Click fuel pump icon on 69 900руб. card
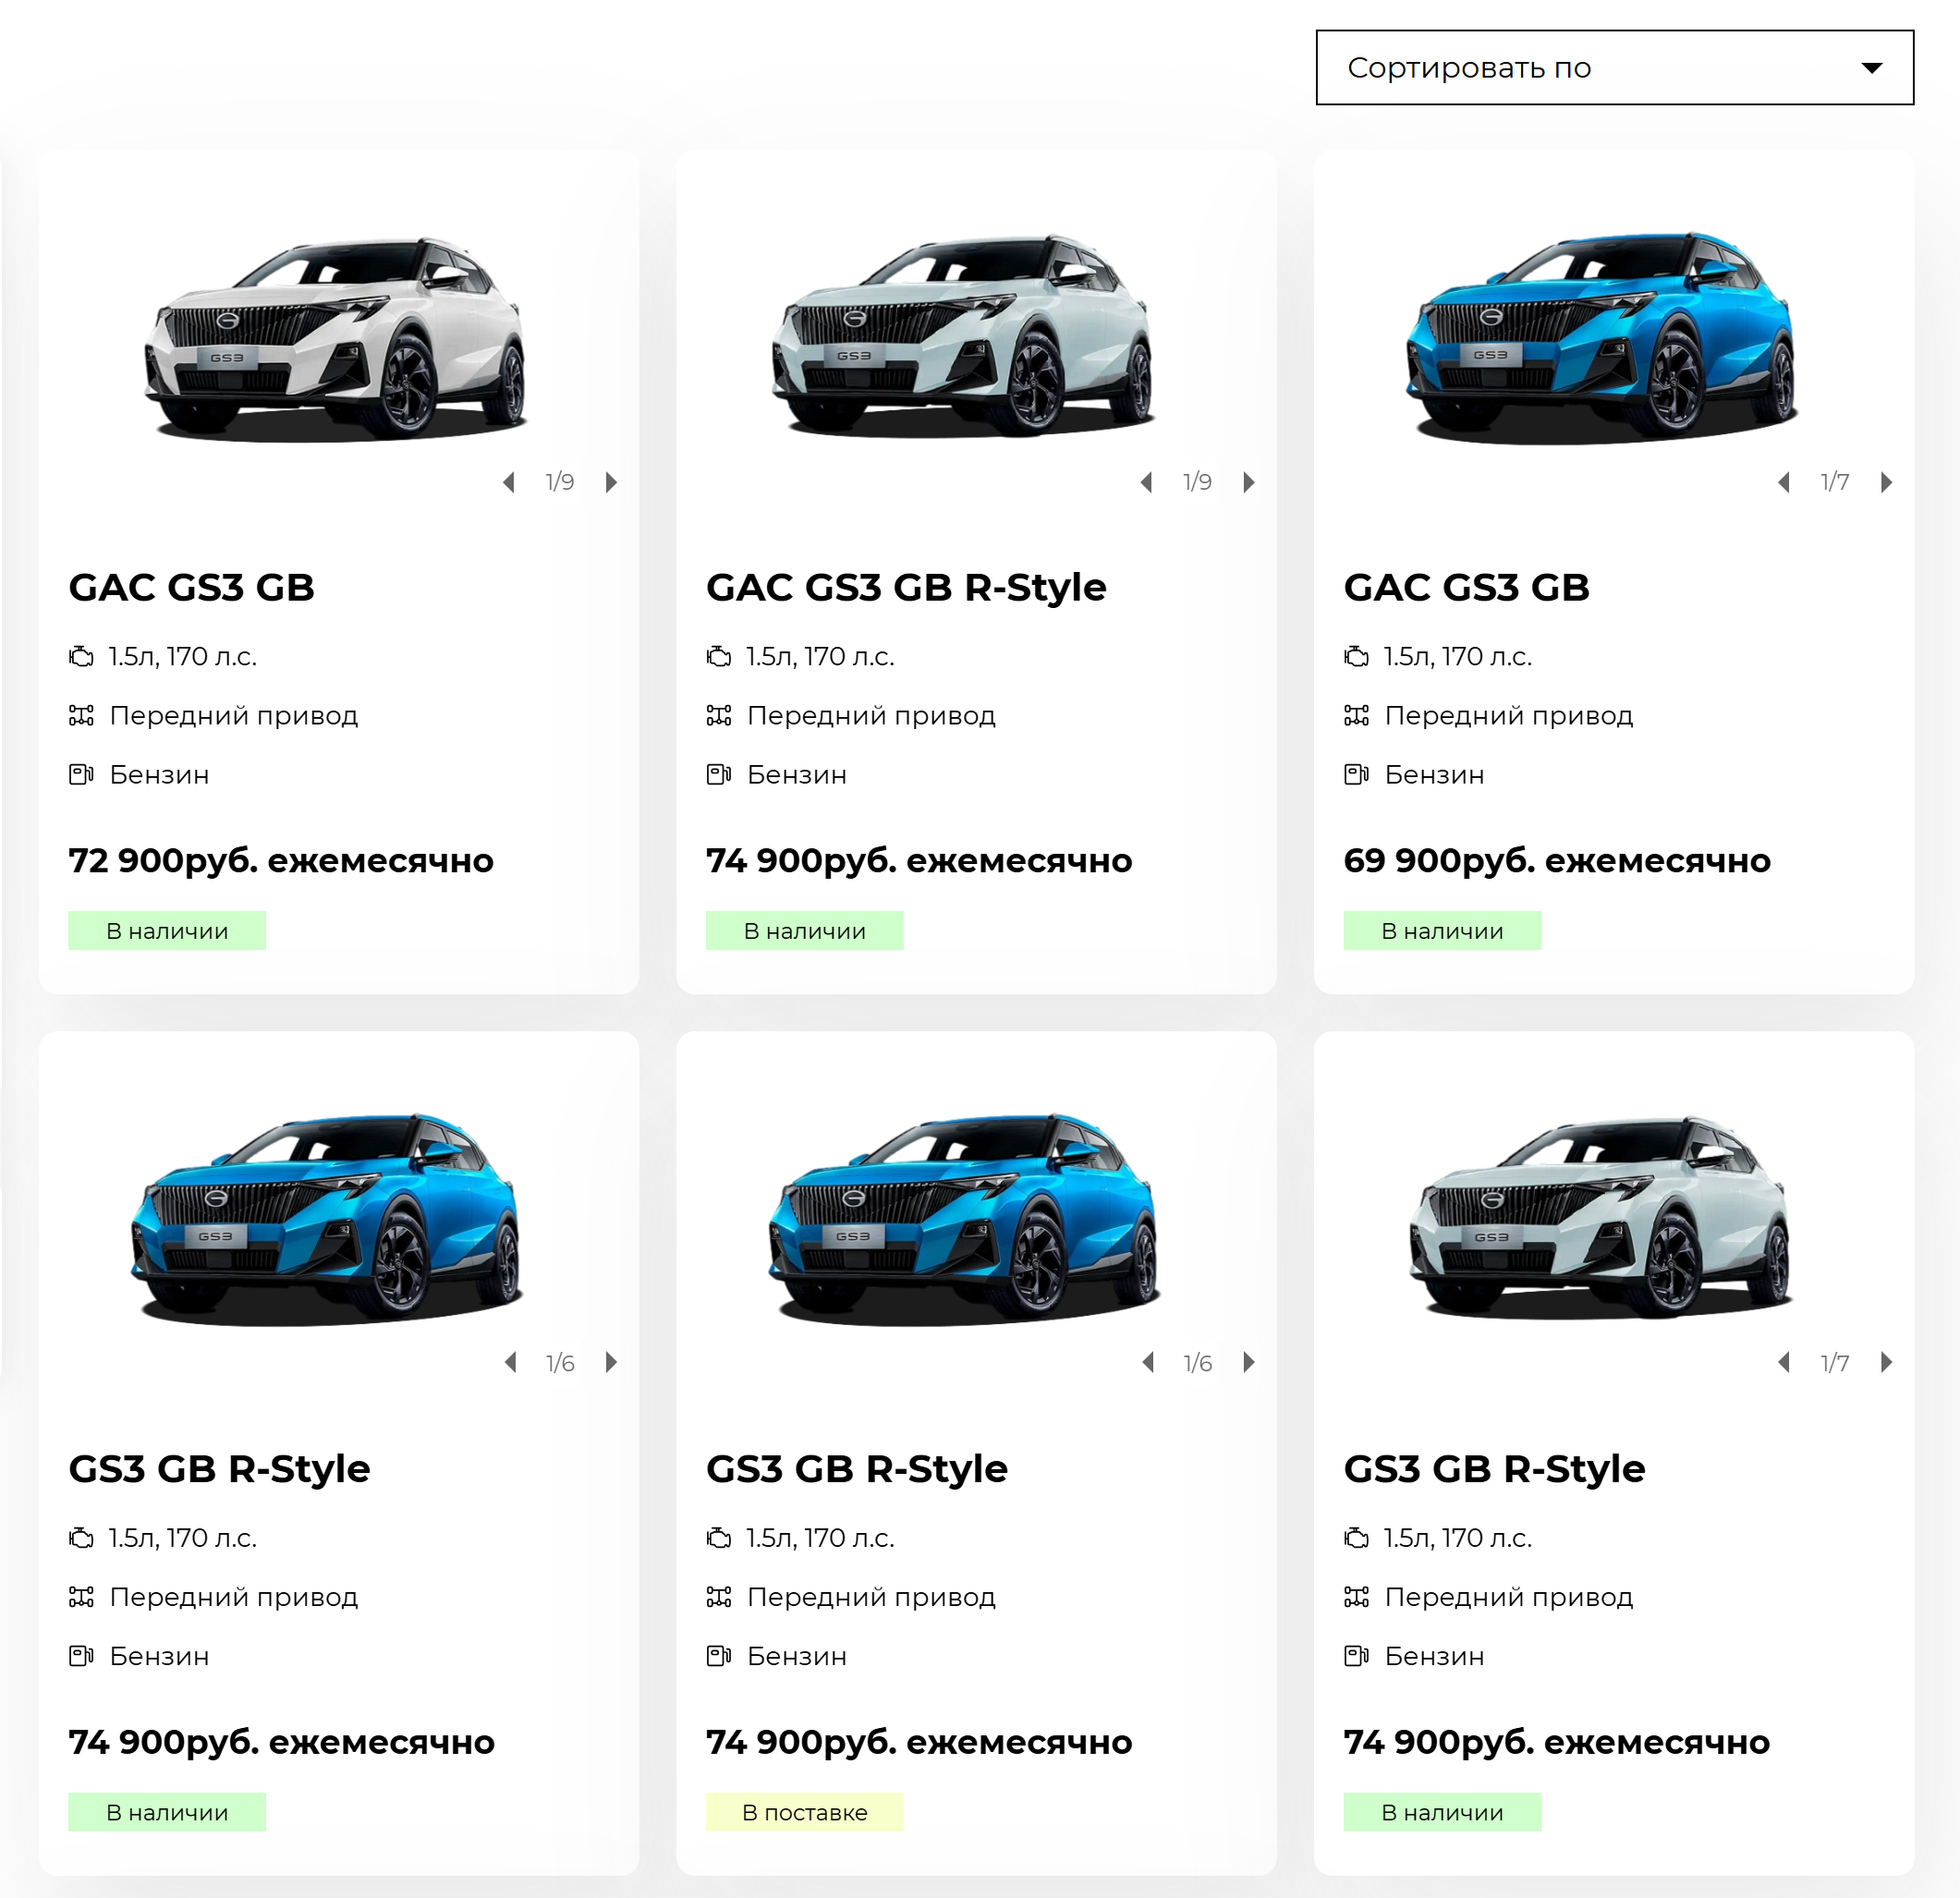 pos(1356,774)
